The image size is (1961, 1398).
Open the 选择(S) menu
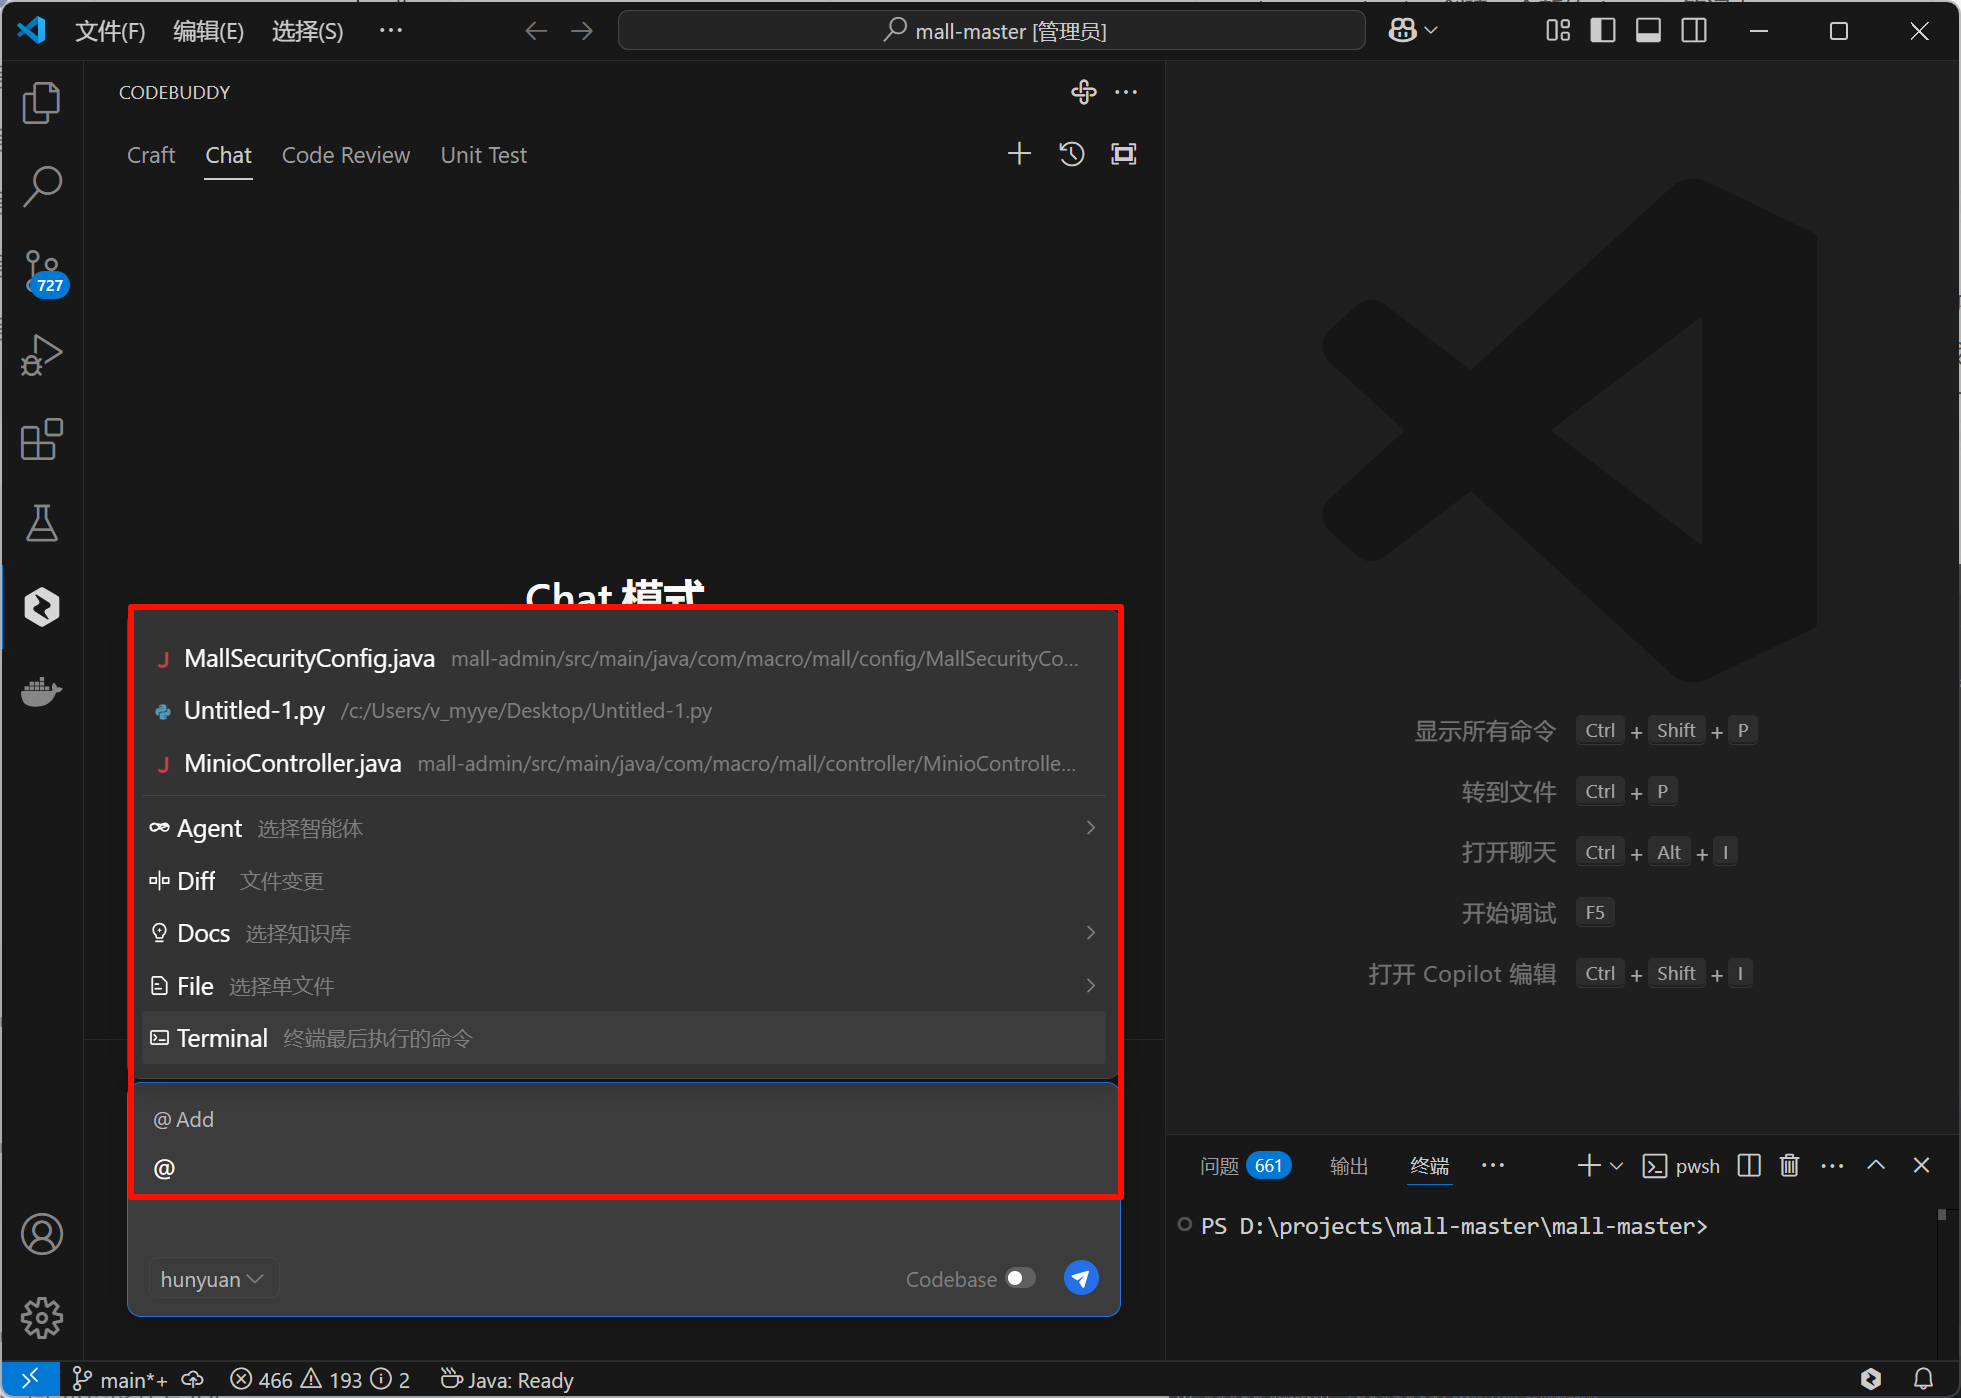point(307,31)
